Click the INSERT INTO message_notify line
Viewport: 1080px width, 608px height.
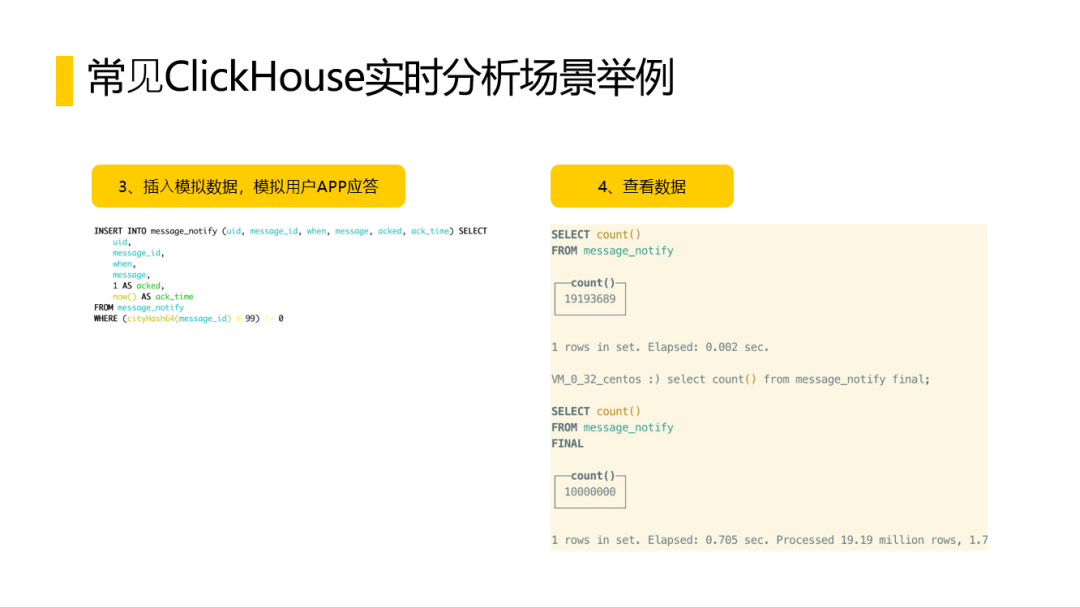point(291,231)
